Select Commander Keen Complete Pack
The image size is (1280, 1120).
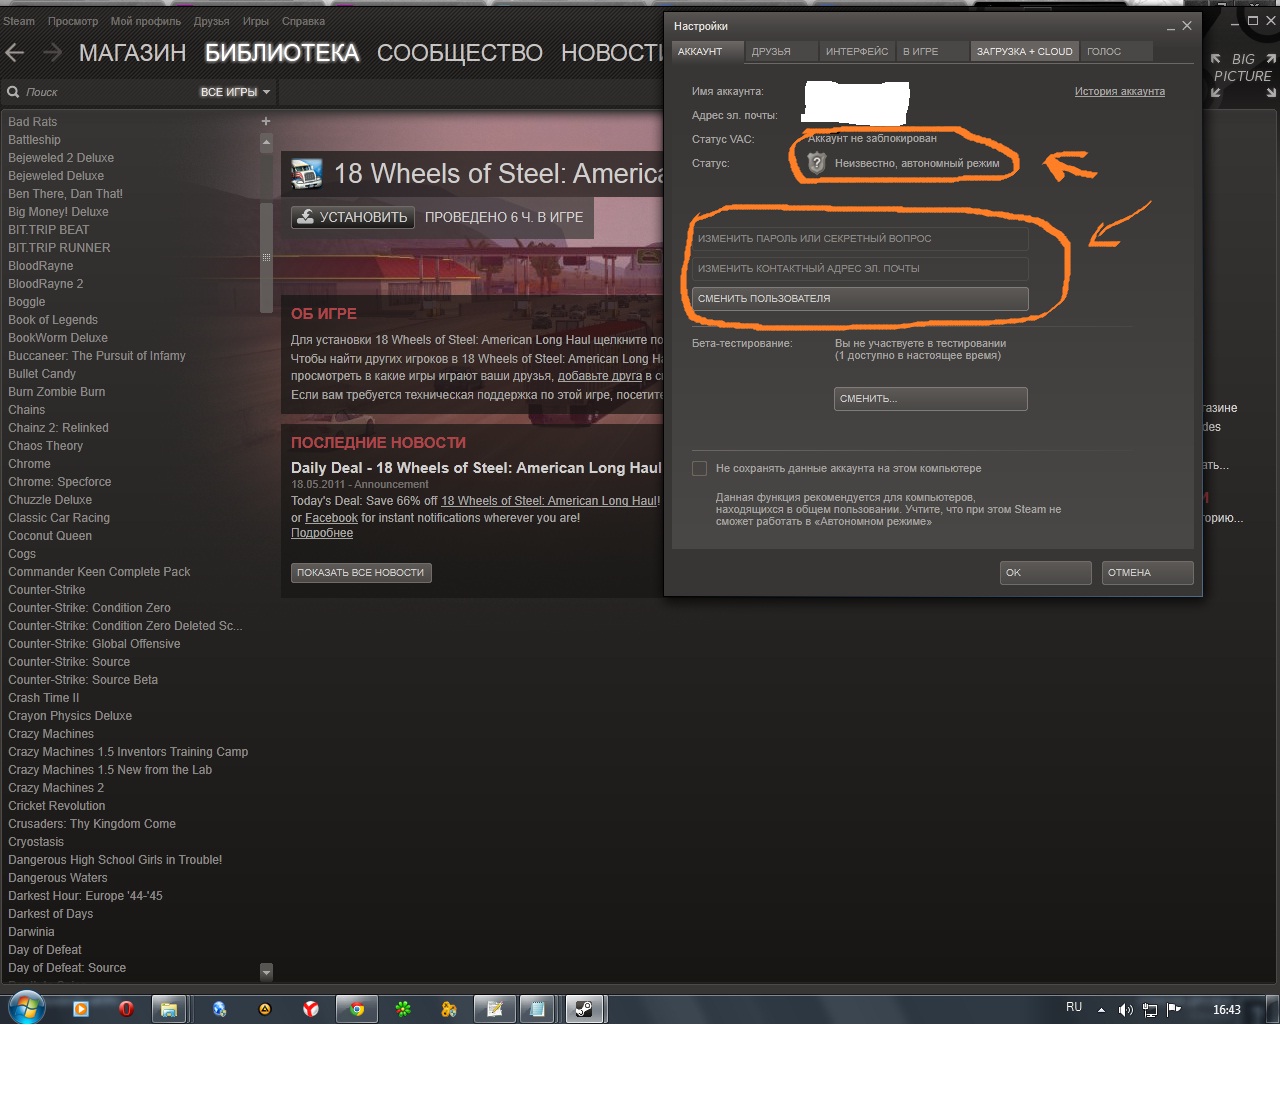point(99,572)
